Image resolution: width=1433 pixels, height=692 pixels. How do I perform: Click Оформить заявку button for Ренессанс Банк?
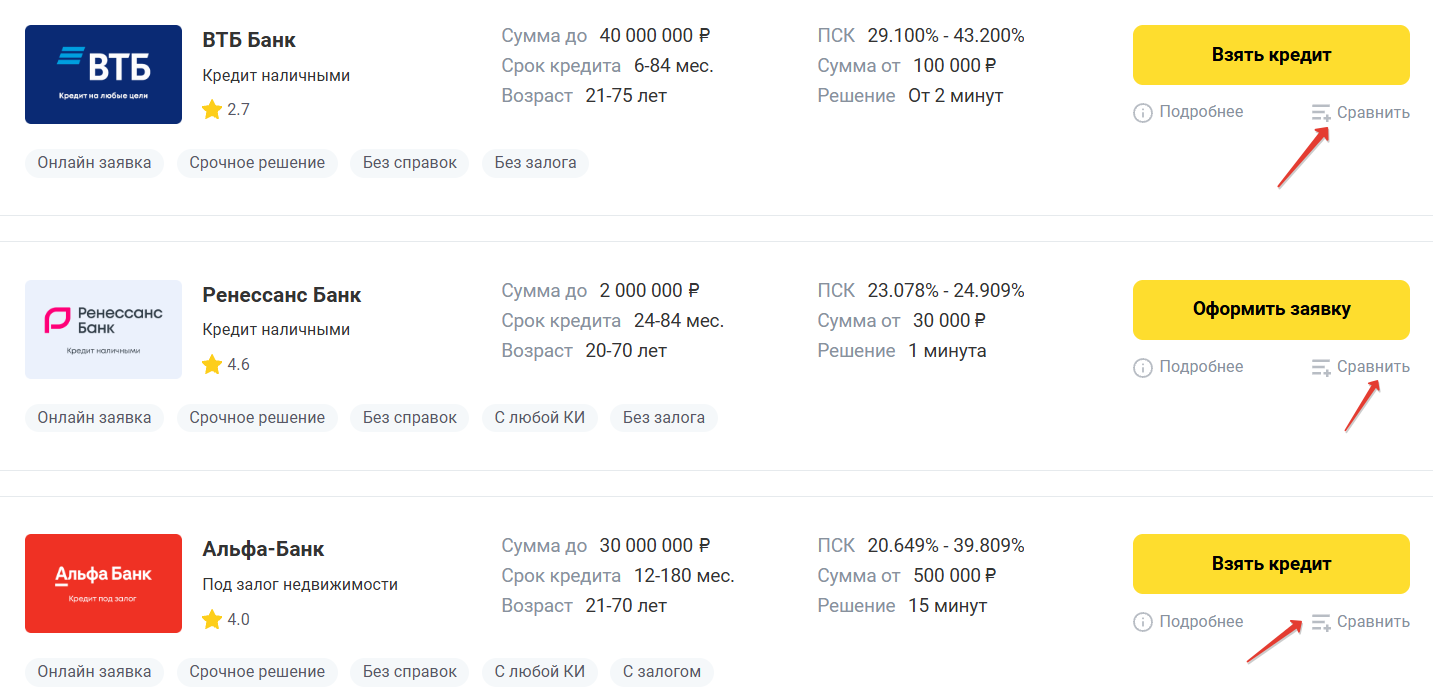(x=1271, y=310)
